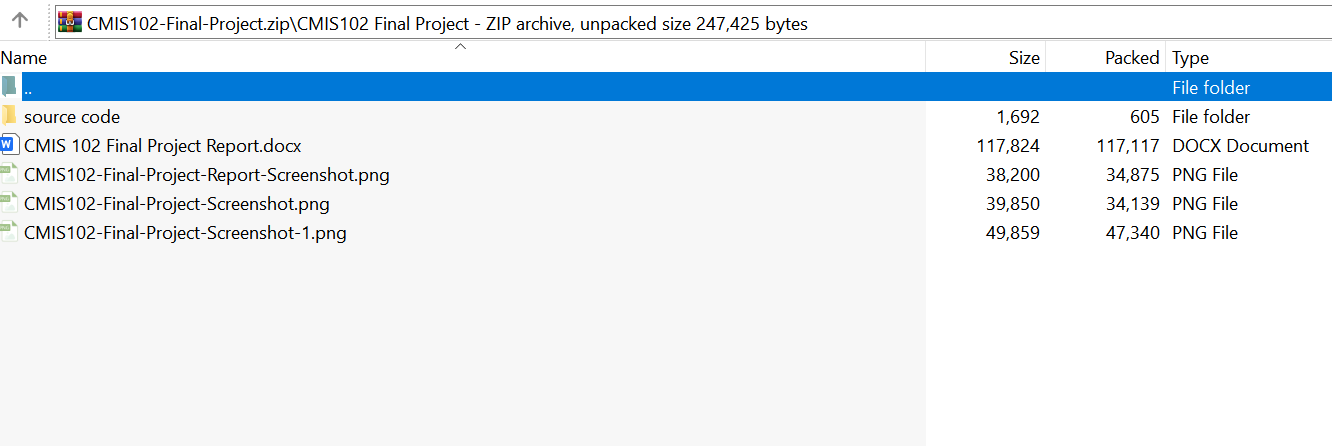Click the Screenshot-1 PNG file icon
Viewport: 1332px width, 446px height.
click(9, 232)
